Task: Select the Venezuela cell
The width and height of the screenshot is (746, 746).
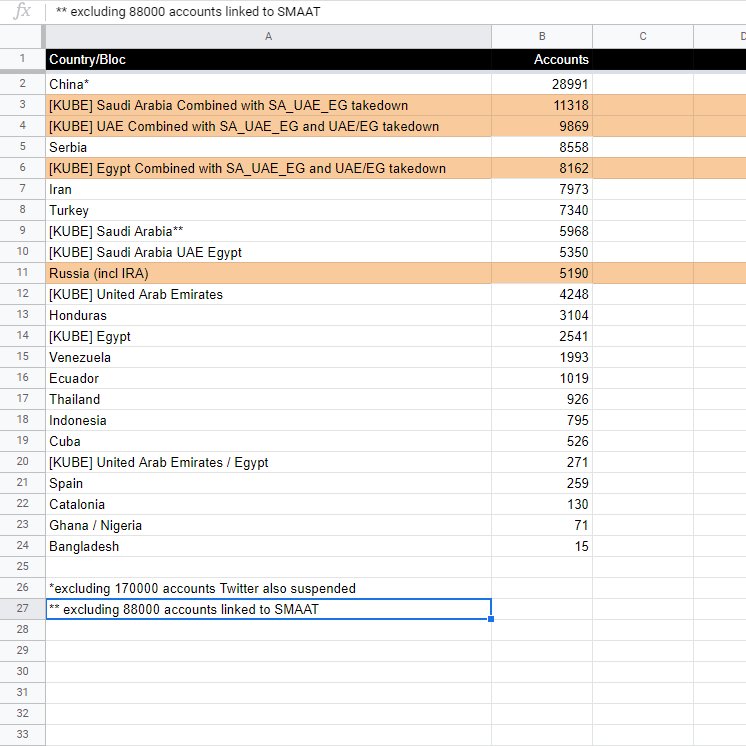Action: coord(268,357)
